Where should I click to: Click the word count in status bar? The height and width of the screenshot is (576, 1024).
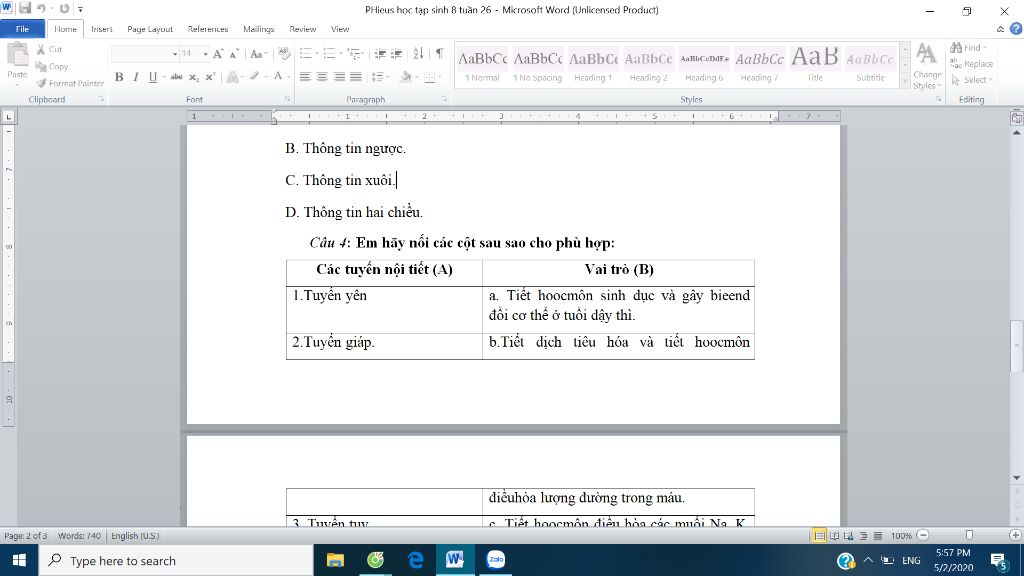coord(79,536)
